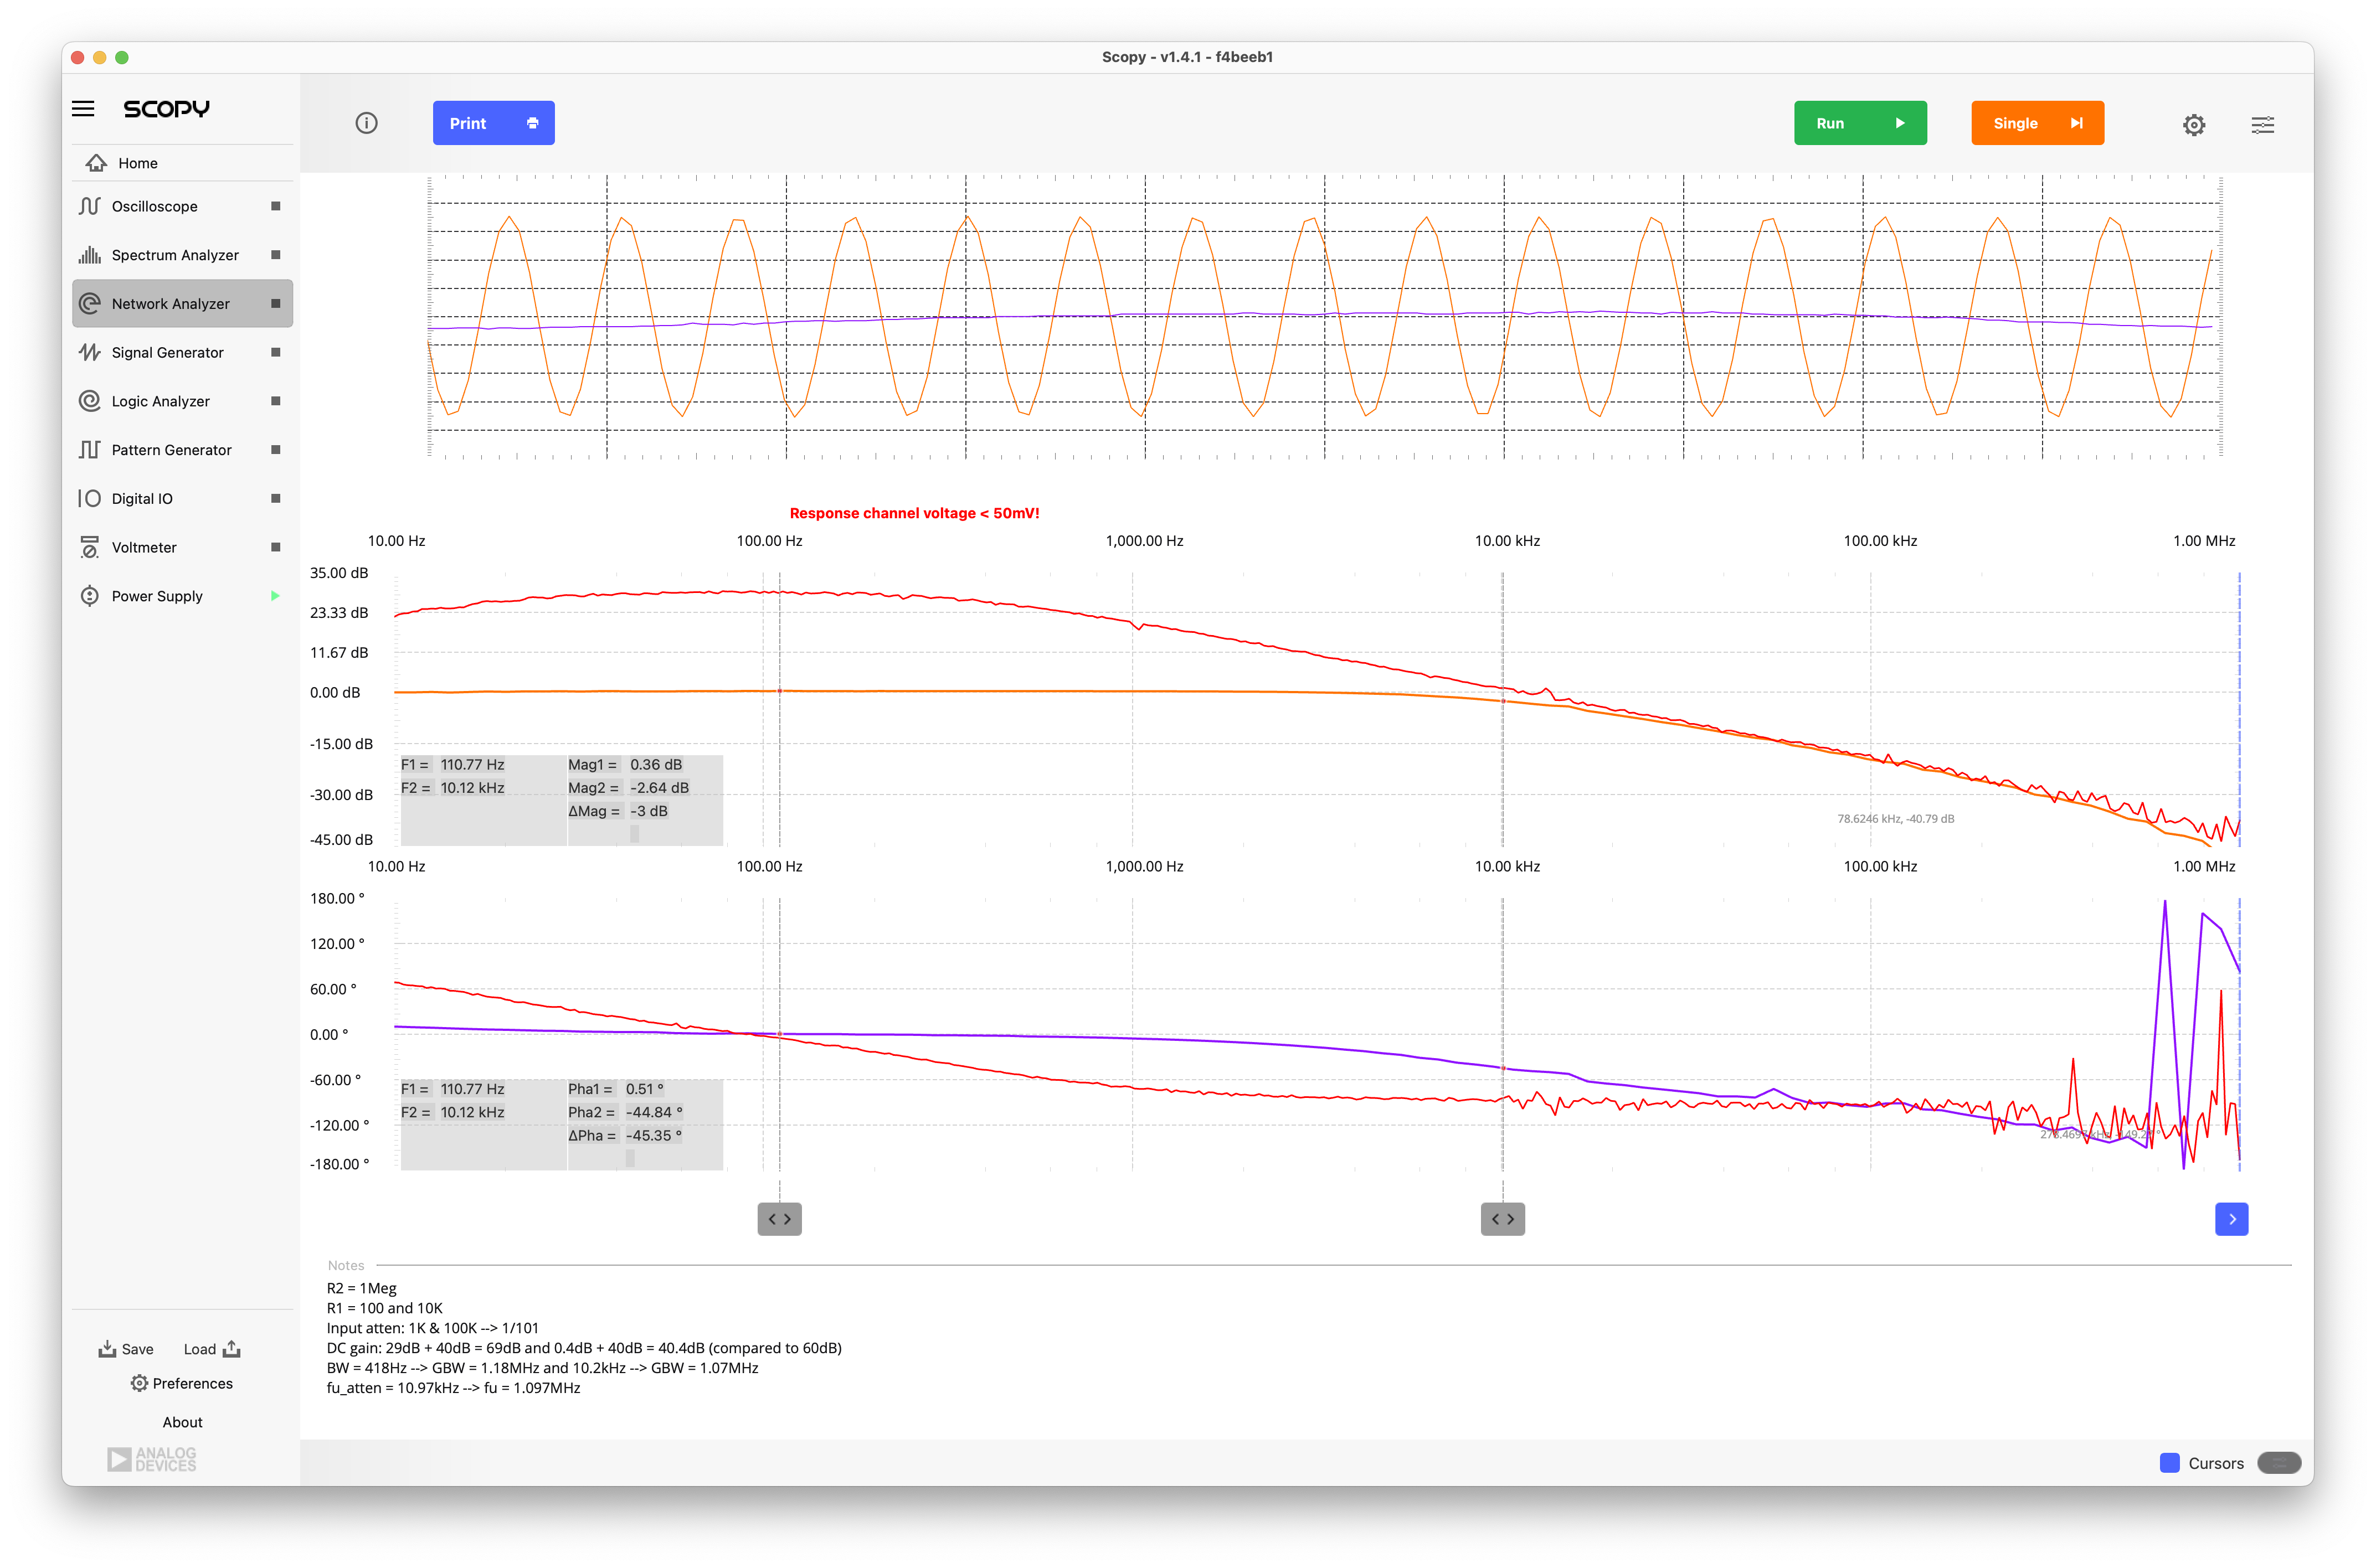Viewport: 2376px width, 1568px height.
Task: Toggle the Digital IO run/stop square
Action: 276,498
